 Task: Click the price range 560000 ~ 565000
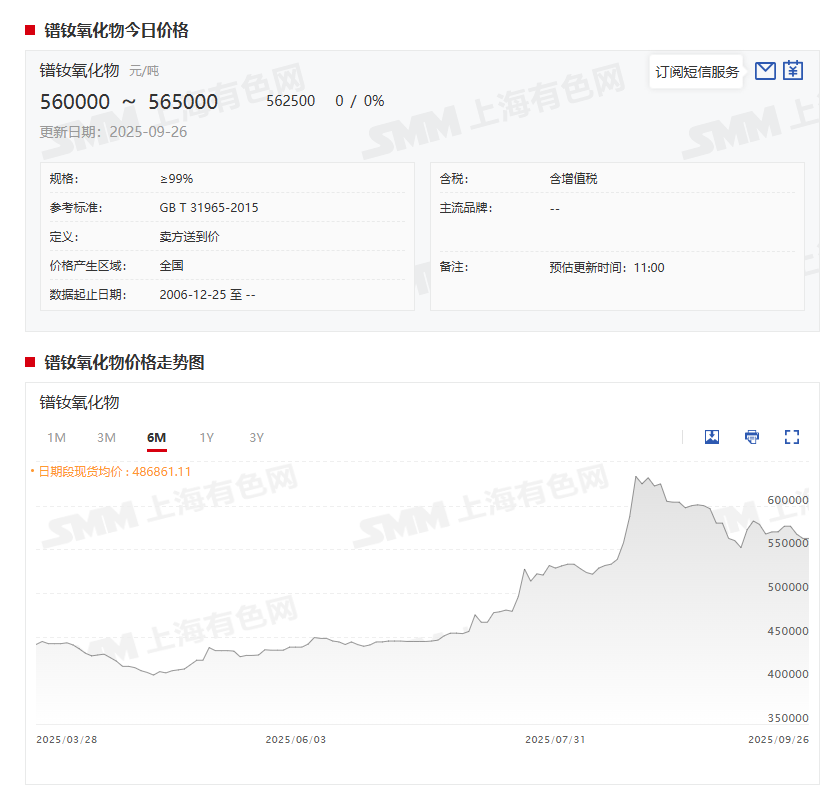[x=129, y=102]
